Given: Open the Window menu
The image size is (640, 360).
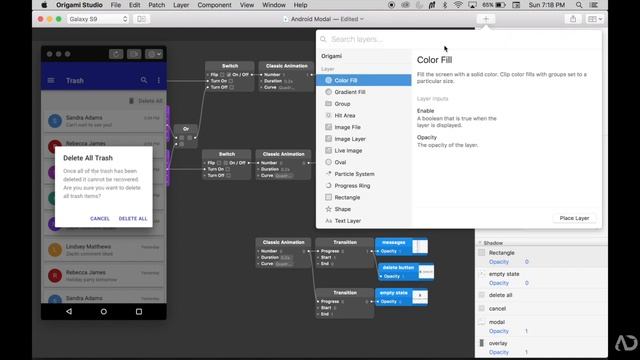Looking at the screenshot, I should [273, 5].
